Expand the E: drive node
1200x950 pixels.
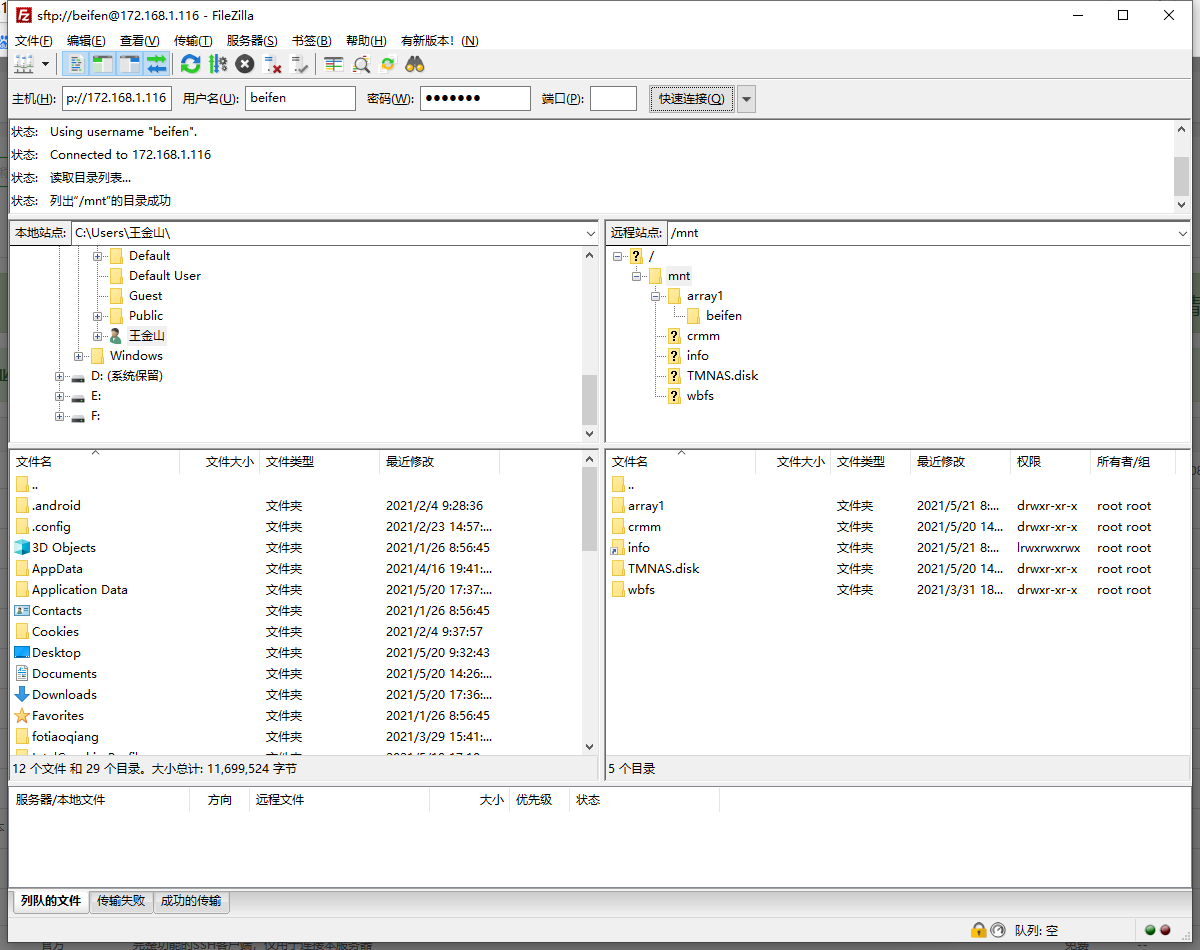(60, 396)
